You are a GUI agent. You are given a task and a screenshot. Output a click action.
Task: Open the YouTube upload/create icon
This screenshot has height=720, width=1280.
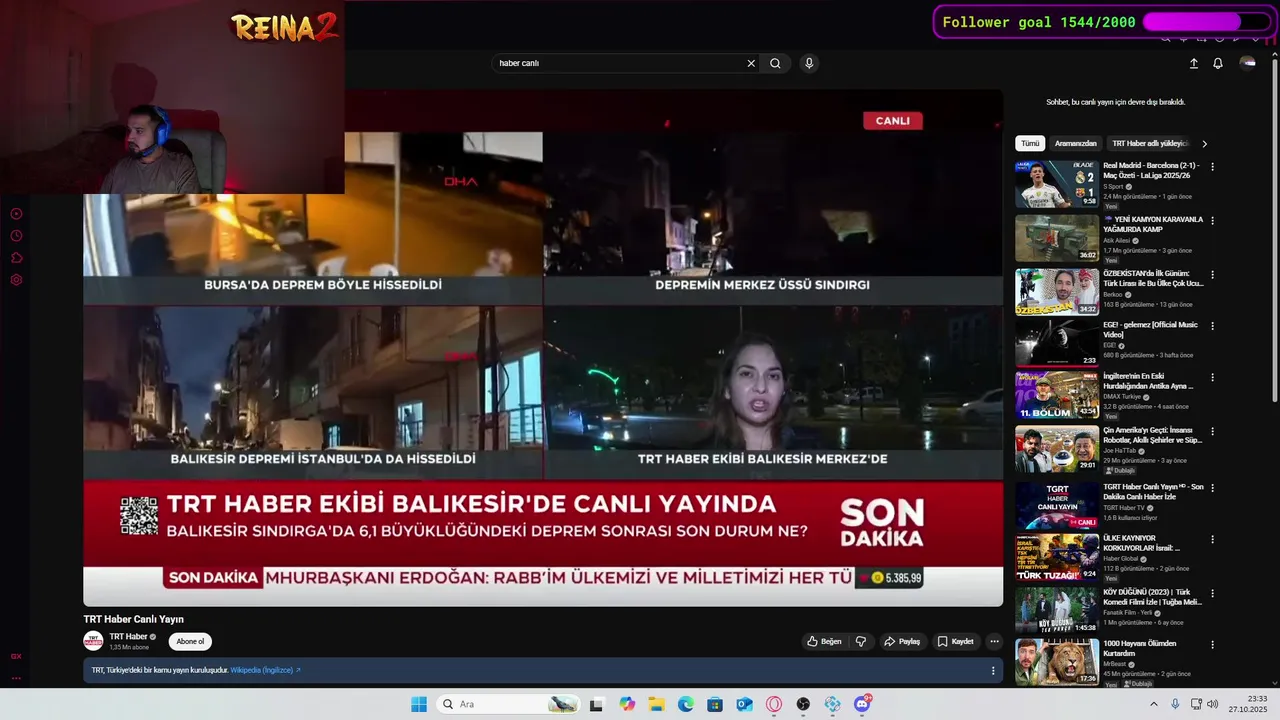1193,63
